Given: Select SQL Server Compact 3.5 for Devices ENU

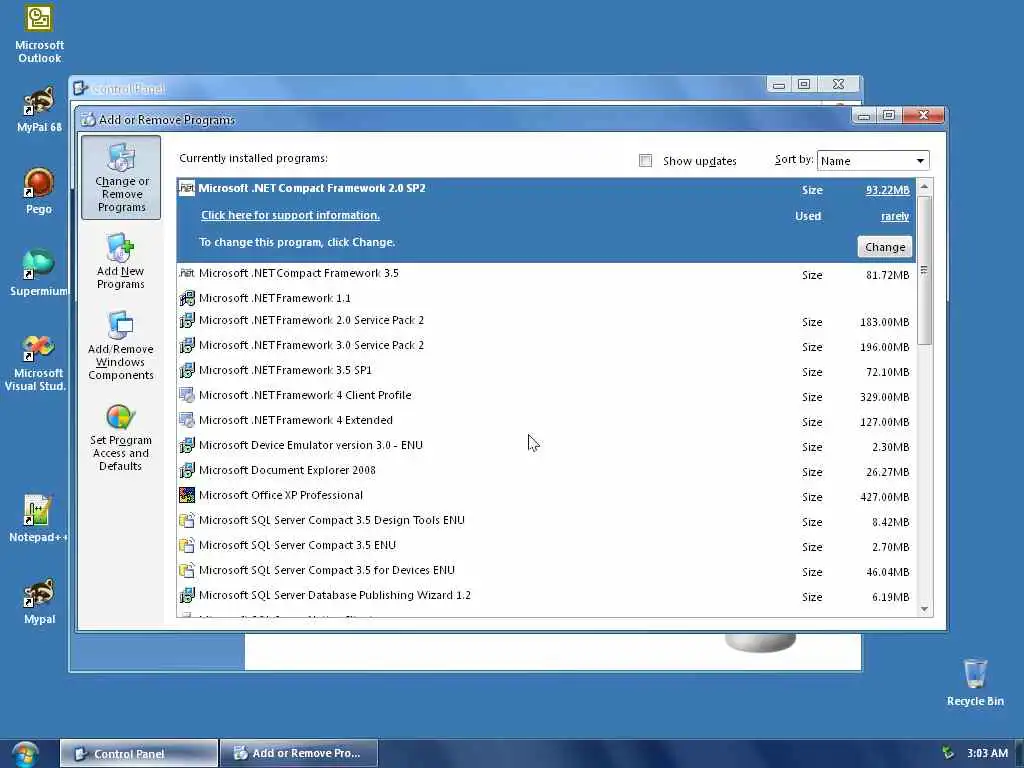Looking at the screenshot, I should tap(546, 570).
